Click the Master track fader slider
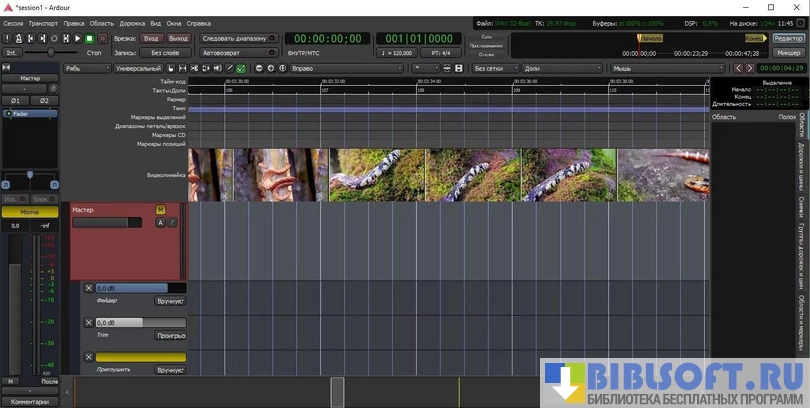This screenshot has width=810, height=408. (106, 223)
